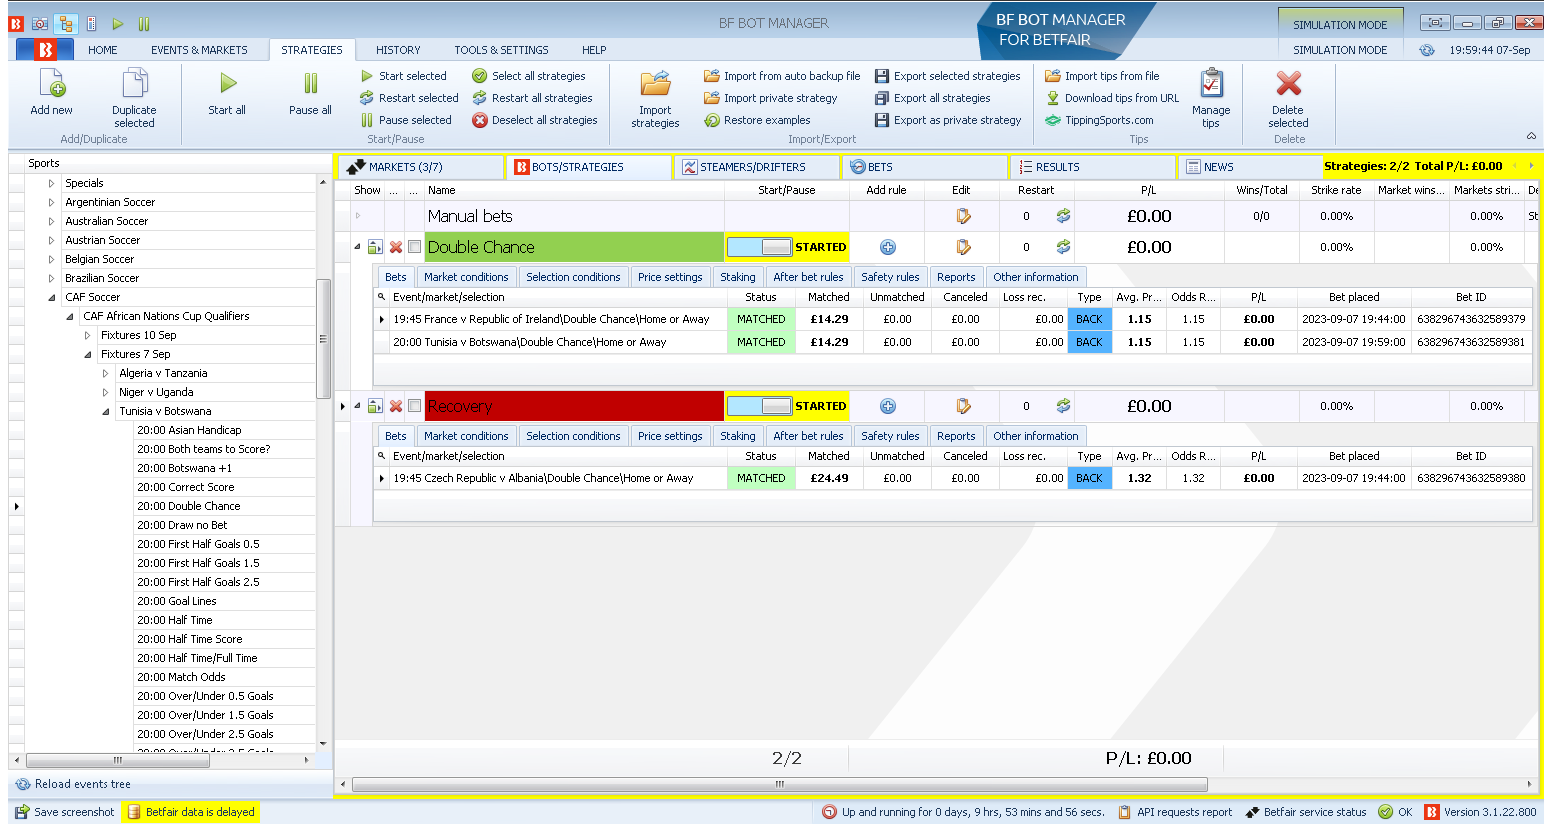Open TOOLS & SETTINGS ribbon tab
Viewport: 1552px width, 832px height.
(x=501, y=50)
